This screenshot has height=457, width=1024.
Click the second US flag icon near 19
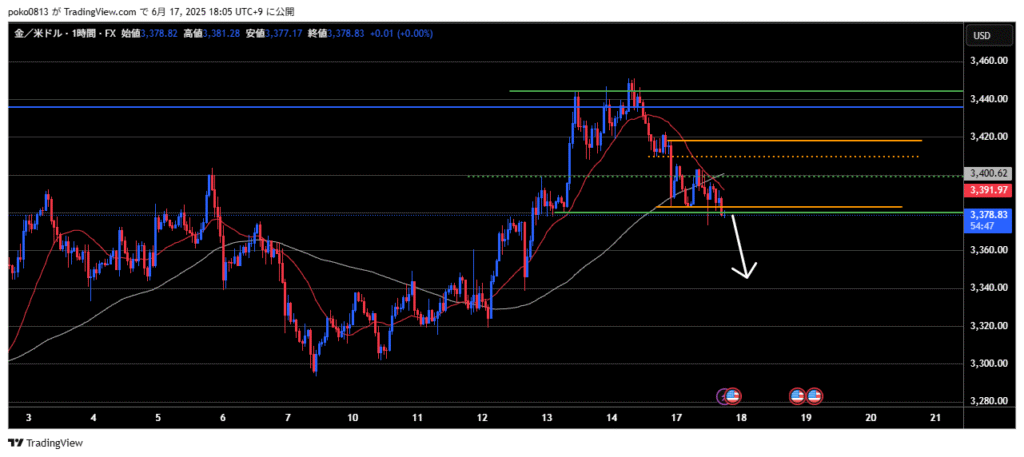point(814,396)
